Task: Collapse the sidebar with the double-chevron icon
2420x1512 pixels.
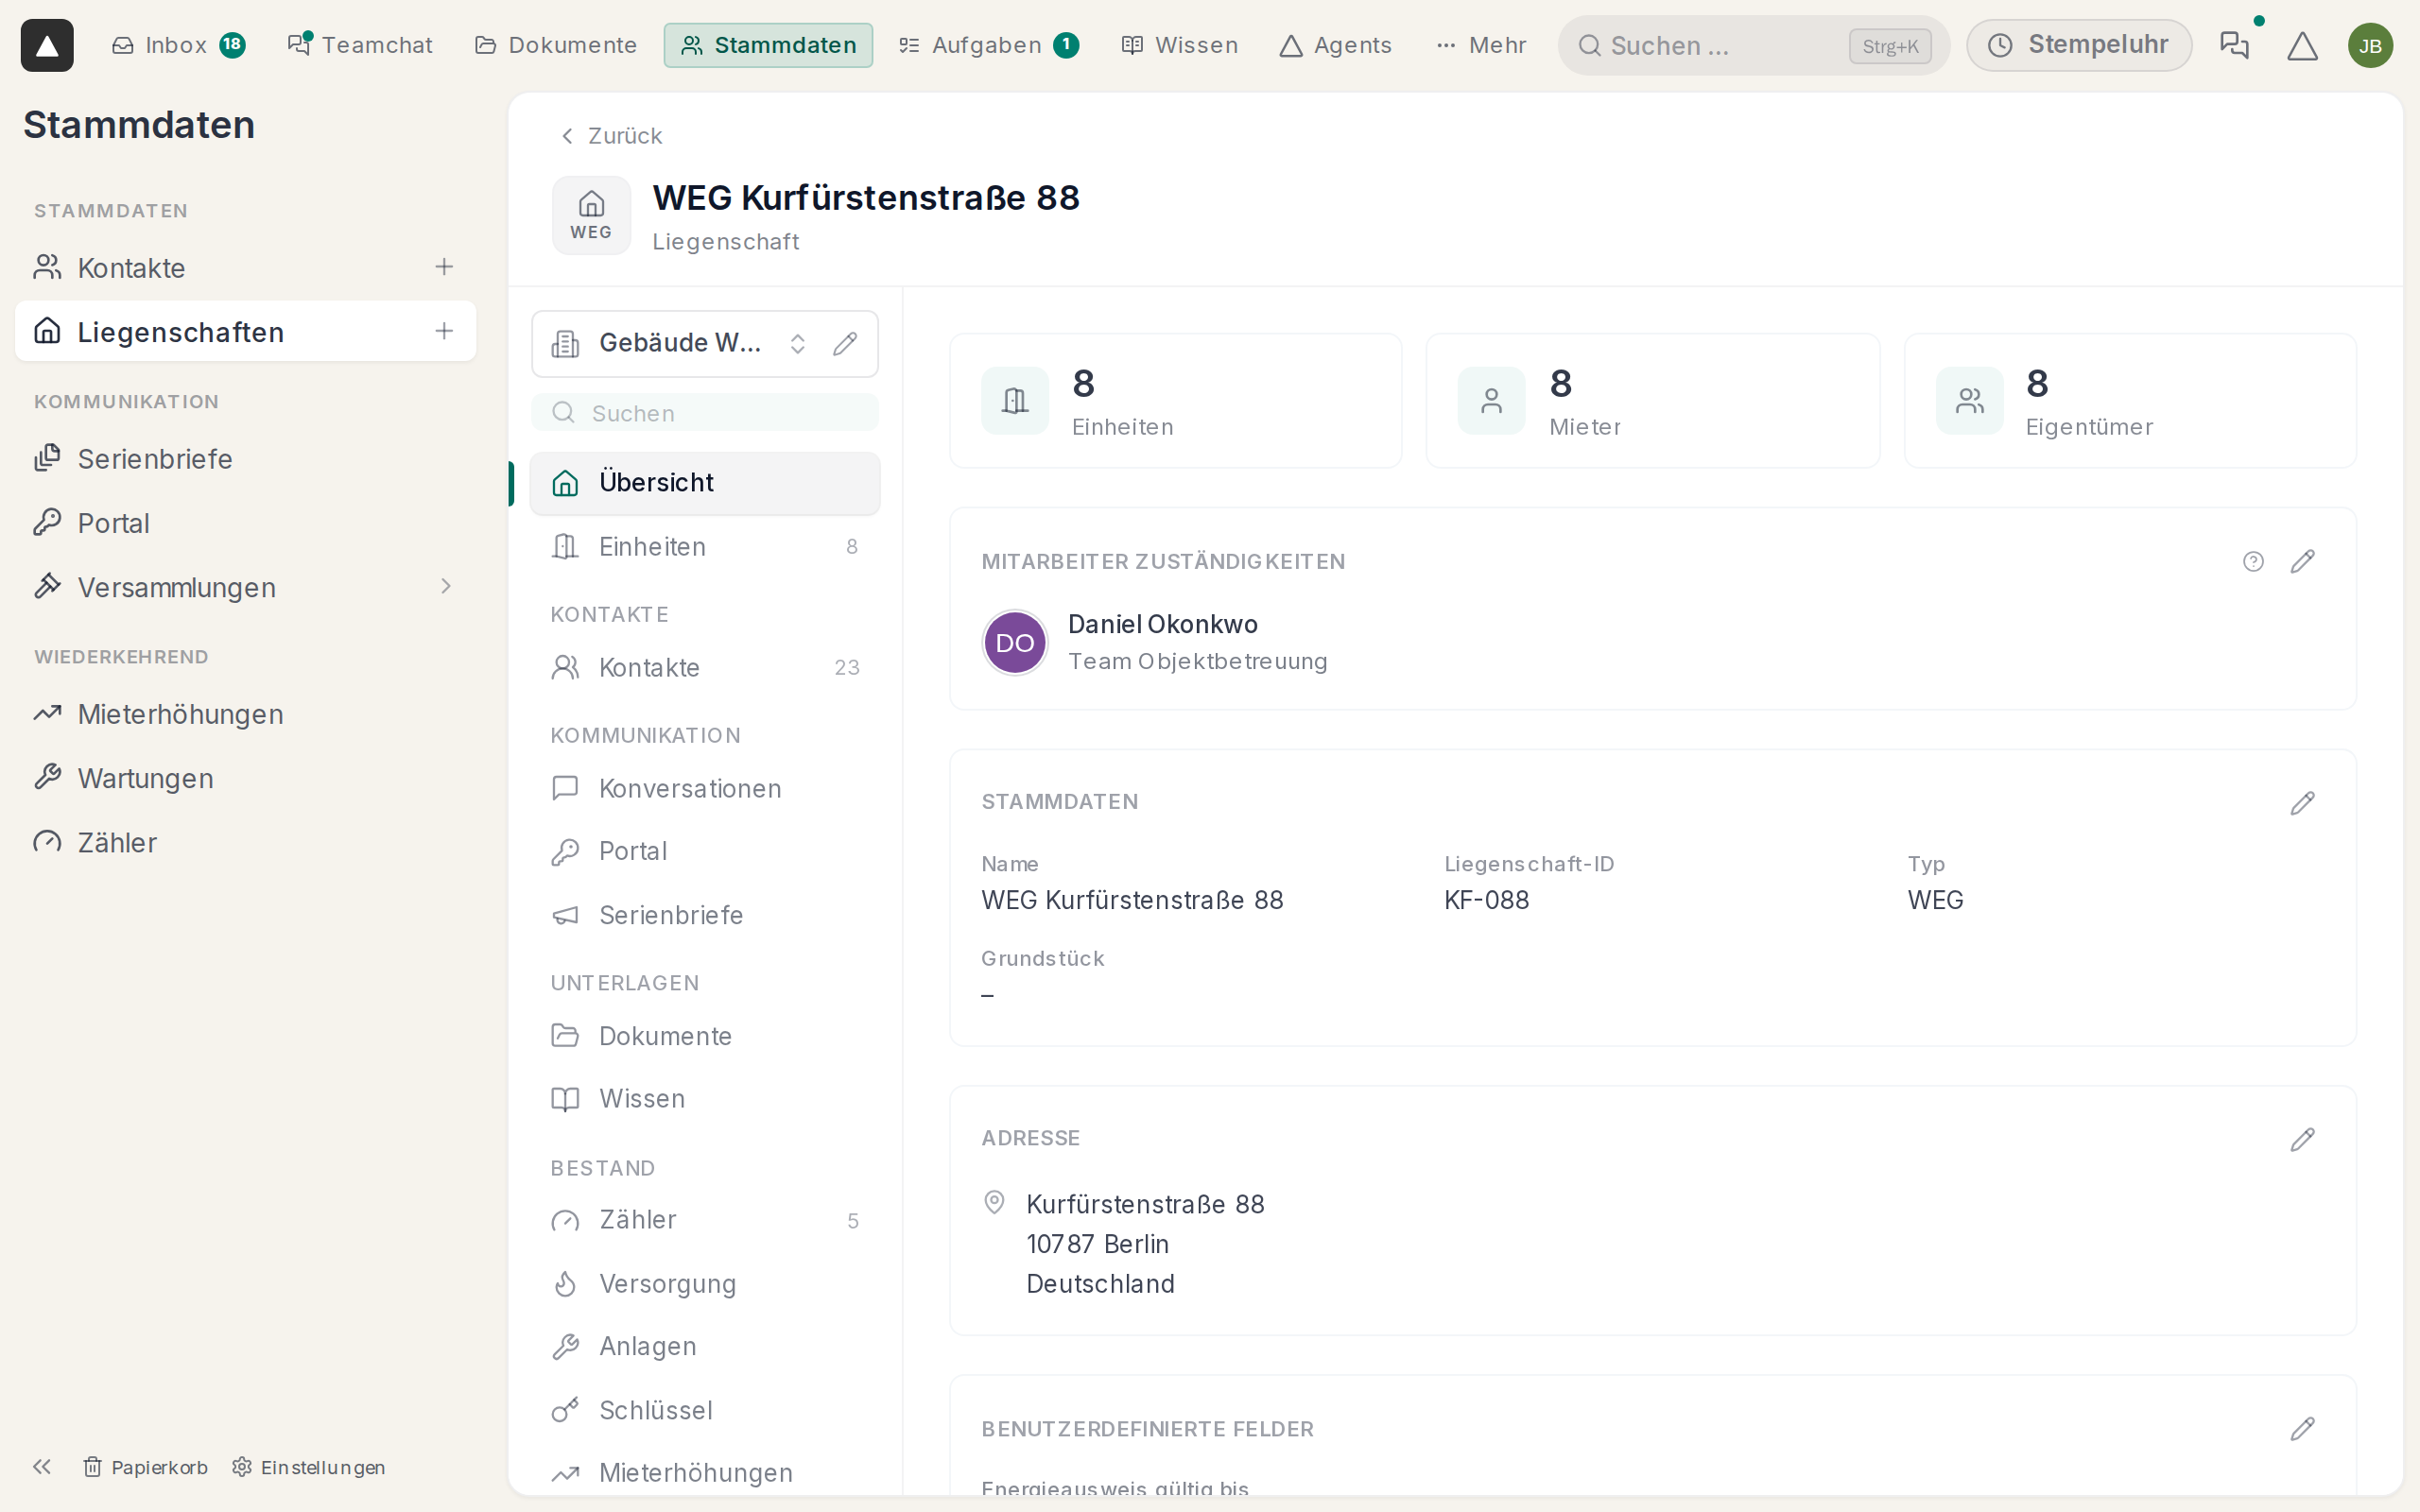Action: click(x=41, y=1466)
